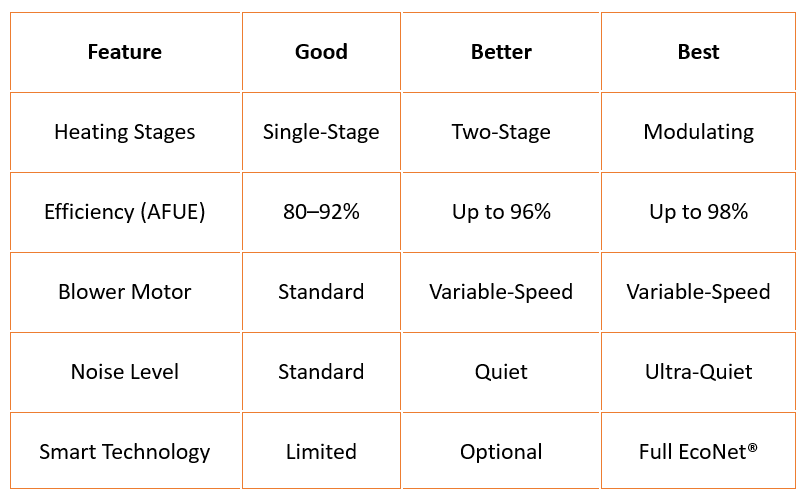Click the Up to 98% cell
This screenshot has height=499, width=805.
698,212
